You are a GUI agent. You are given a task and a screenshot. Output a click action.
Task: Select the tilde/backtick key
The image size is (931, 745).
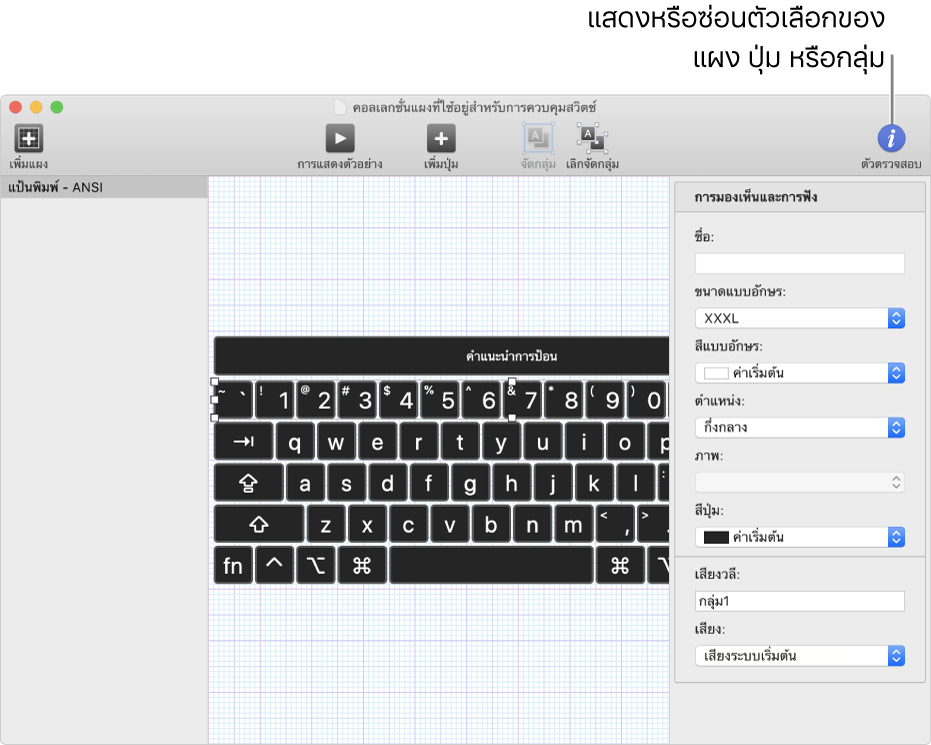click(233, 400)
